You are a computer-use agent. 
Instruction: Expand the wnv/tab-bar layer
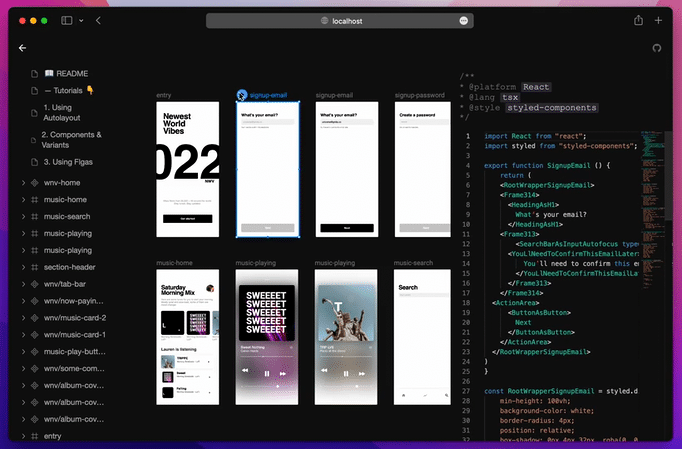[x=23, y=284]
